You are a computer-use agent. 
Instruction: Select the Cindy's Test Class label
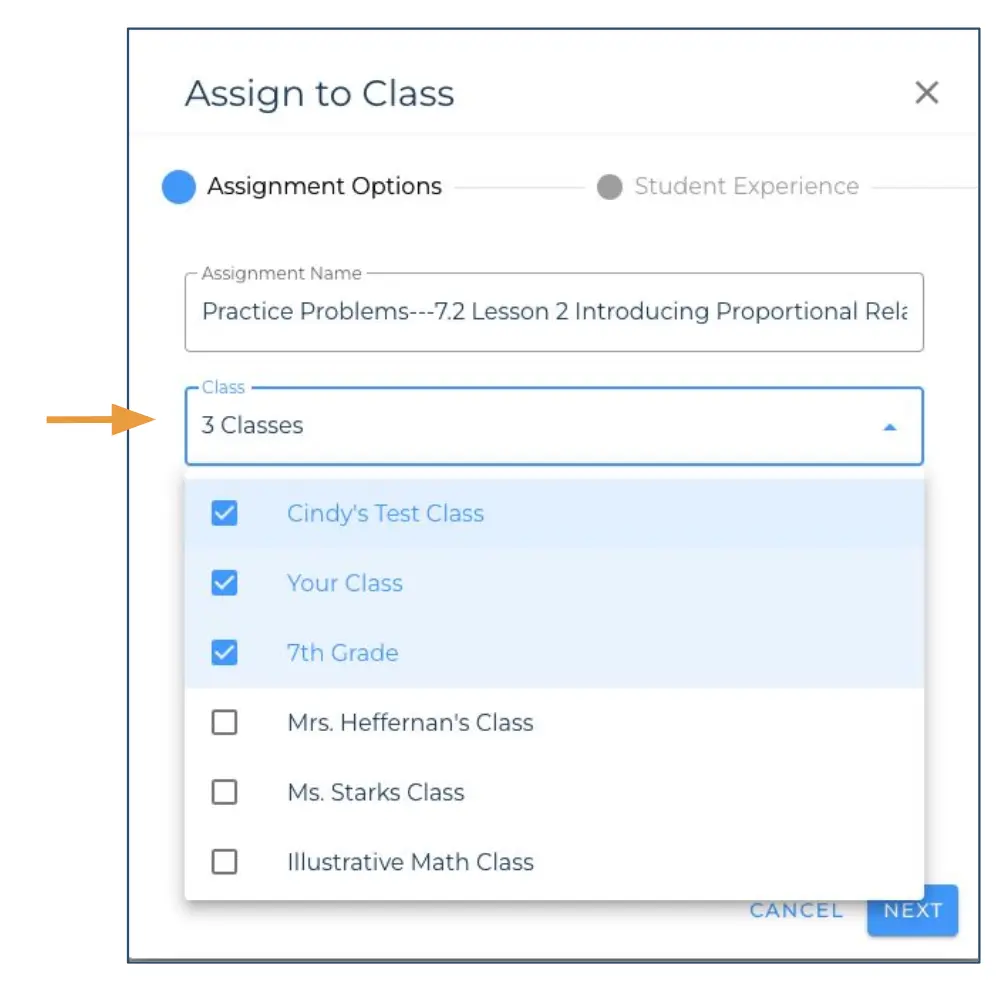(385, 513)
